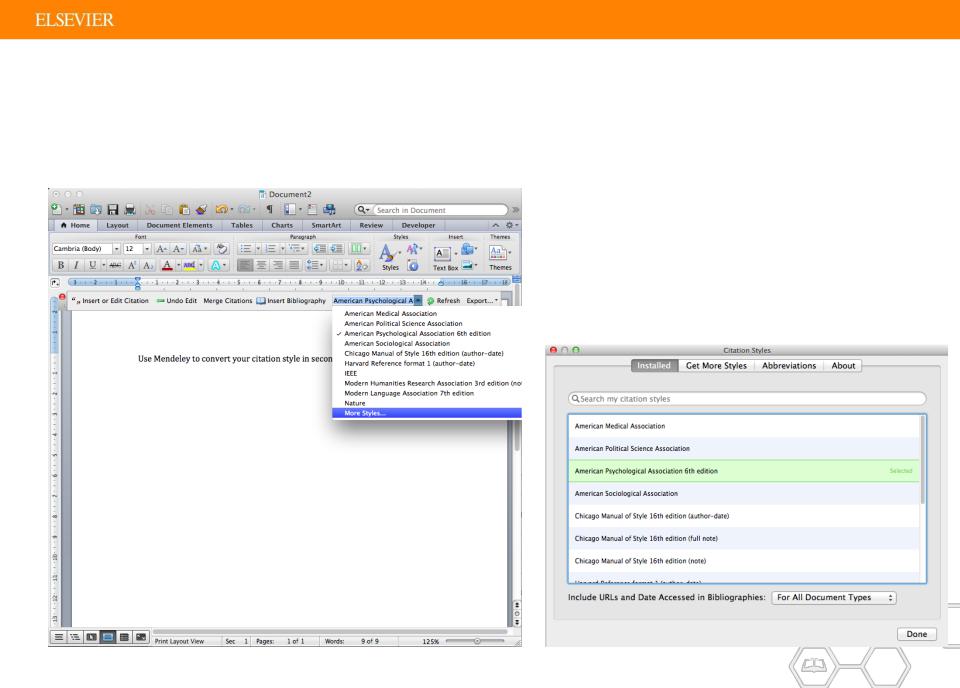Toggle justify text alignment
The image size is (960, 688).
[x=294, y=265]
